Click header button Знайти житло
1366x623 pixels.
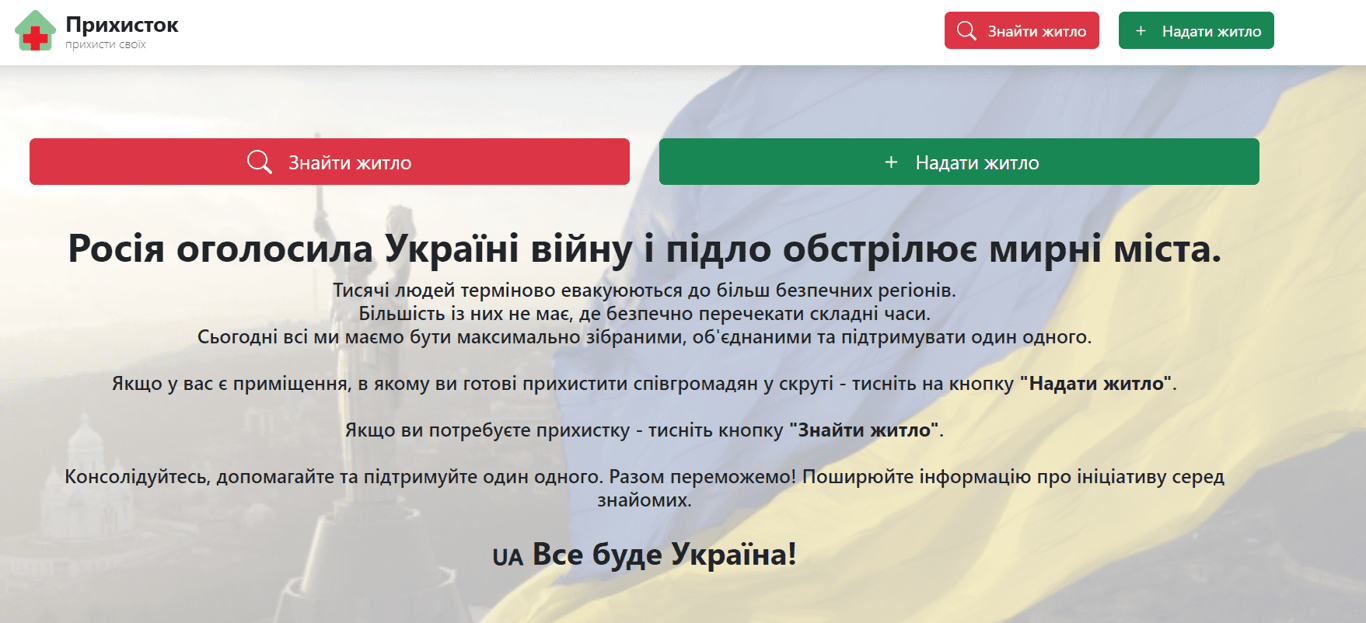(1022, 31)
